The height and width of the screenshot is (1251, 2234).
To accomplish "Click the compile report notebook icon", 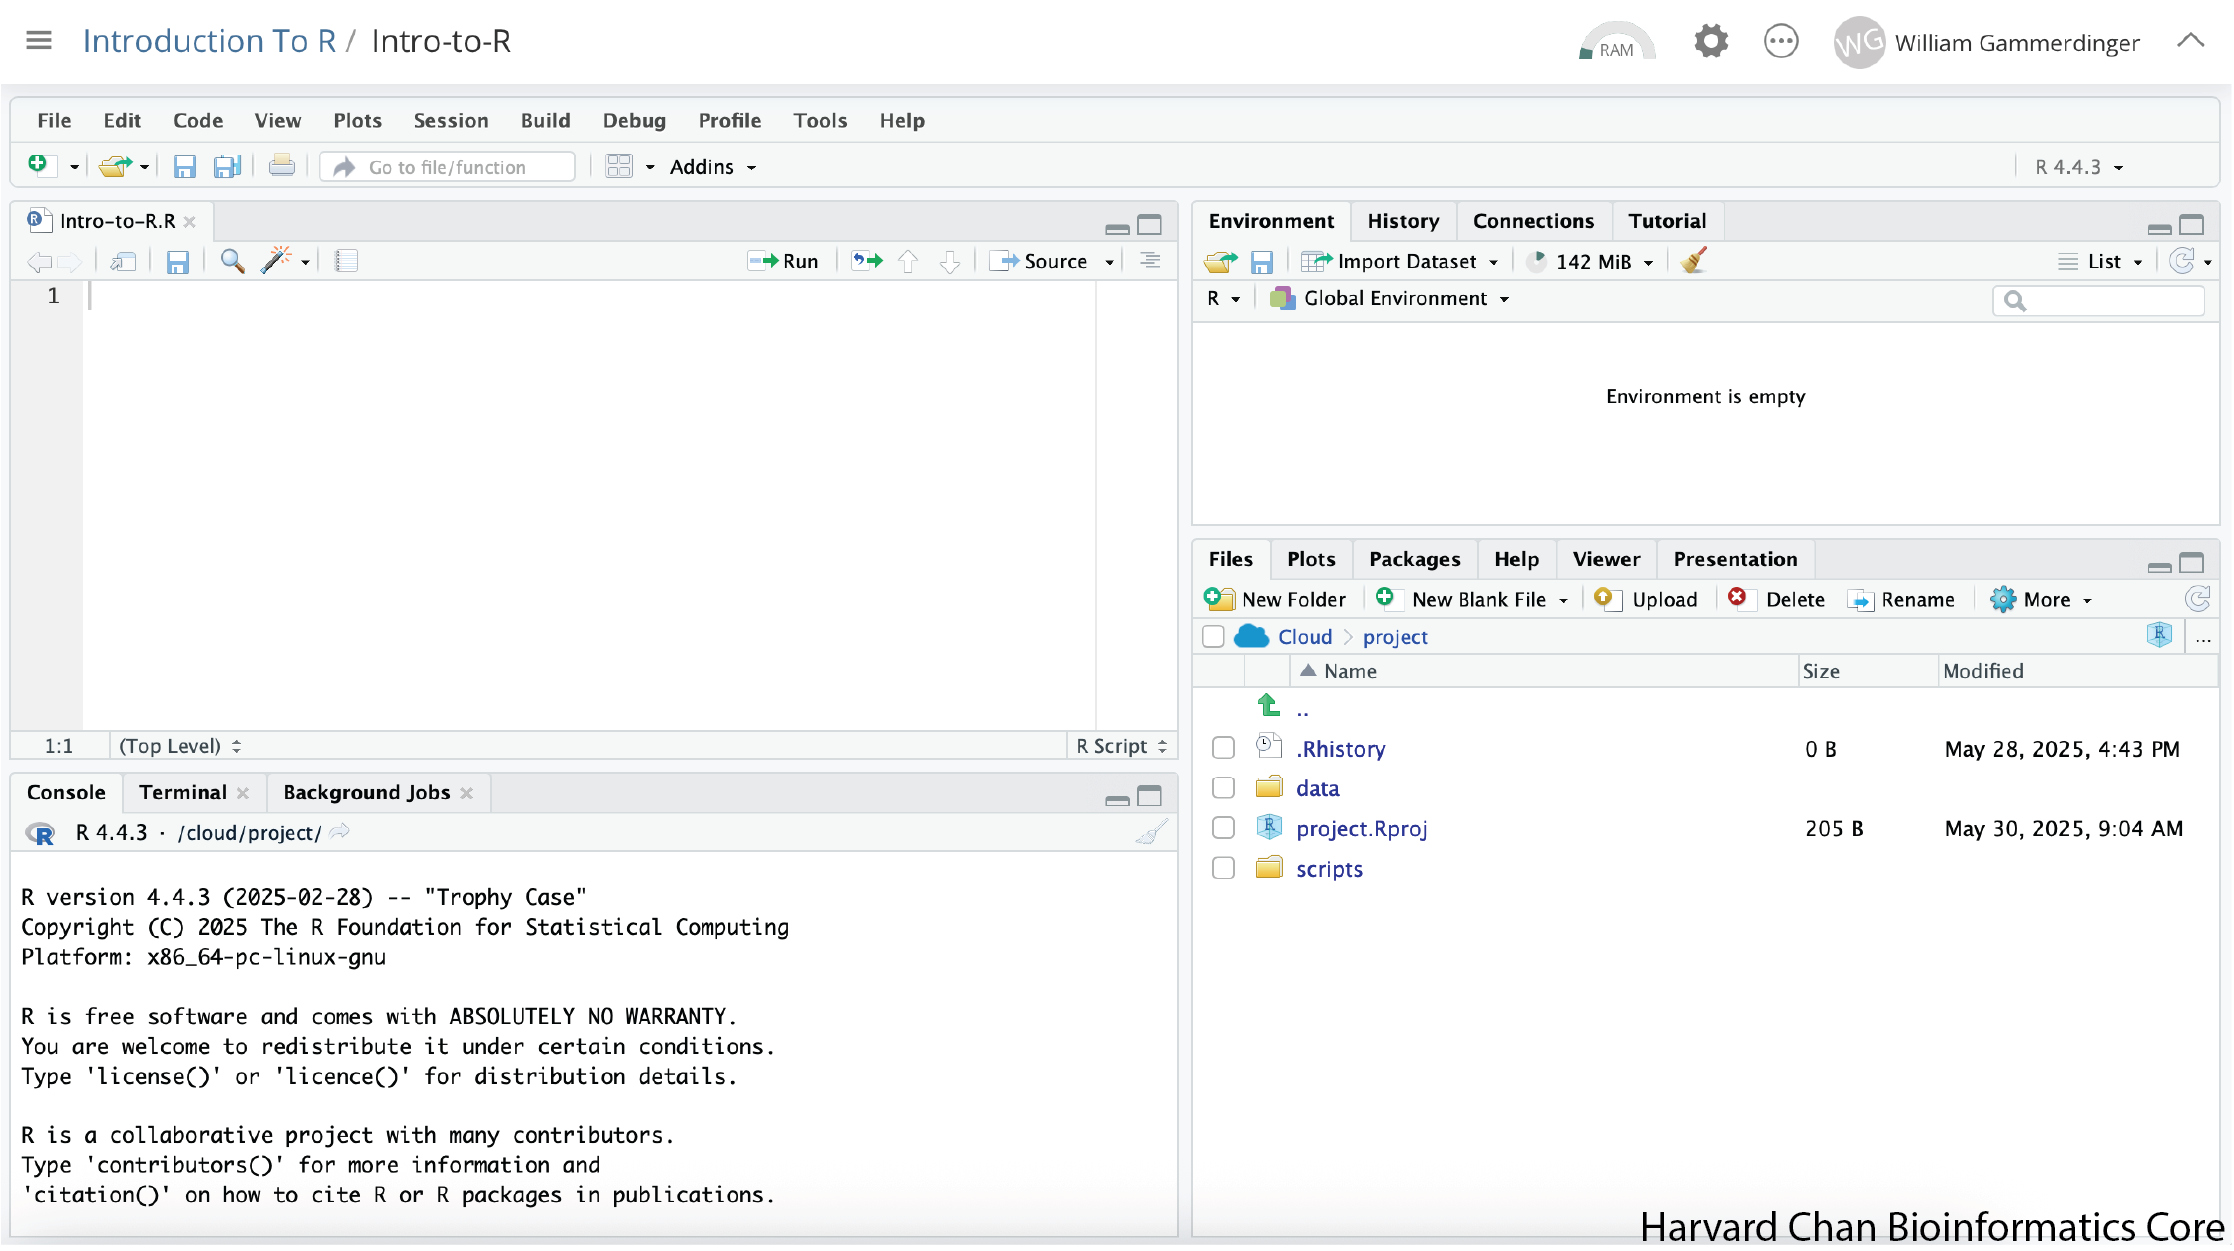I will click(346, 262).
